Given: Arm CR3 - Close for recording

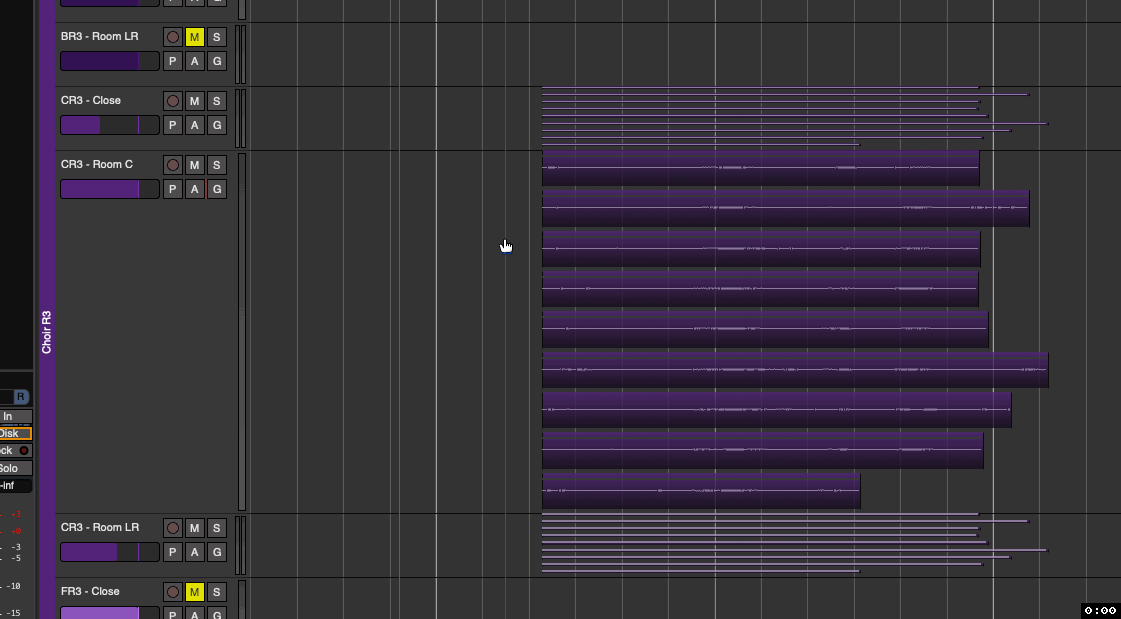Looking at the screenshot, I should (x=172, y=100).
